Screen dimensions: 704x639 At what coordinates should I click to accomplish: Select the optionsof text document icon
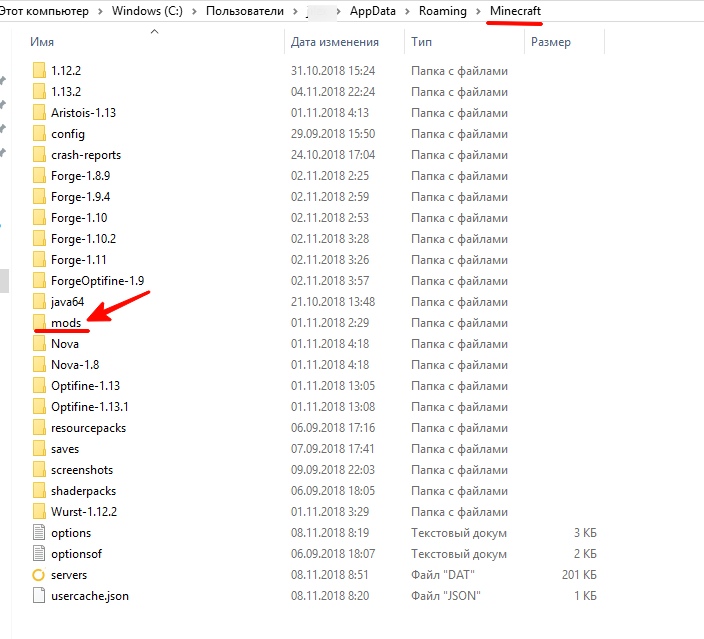tap(39, 554)
